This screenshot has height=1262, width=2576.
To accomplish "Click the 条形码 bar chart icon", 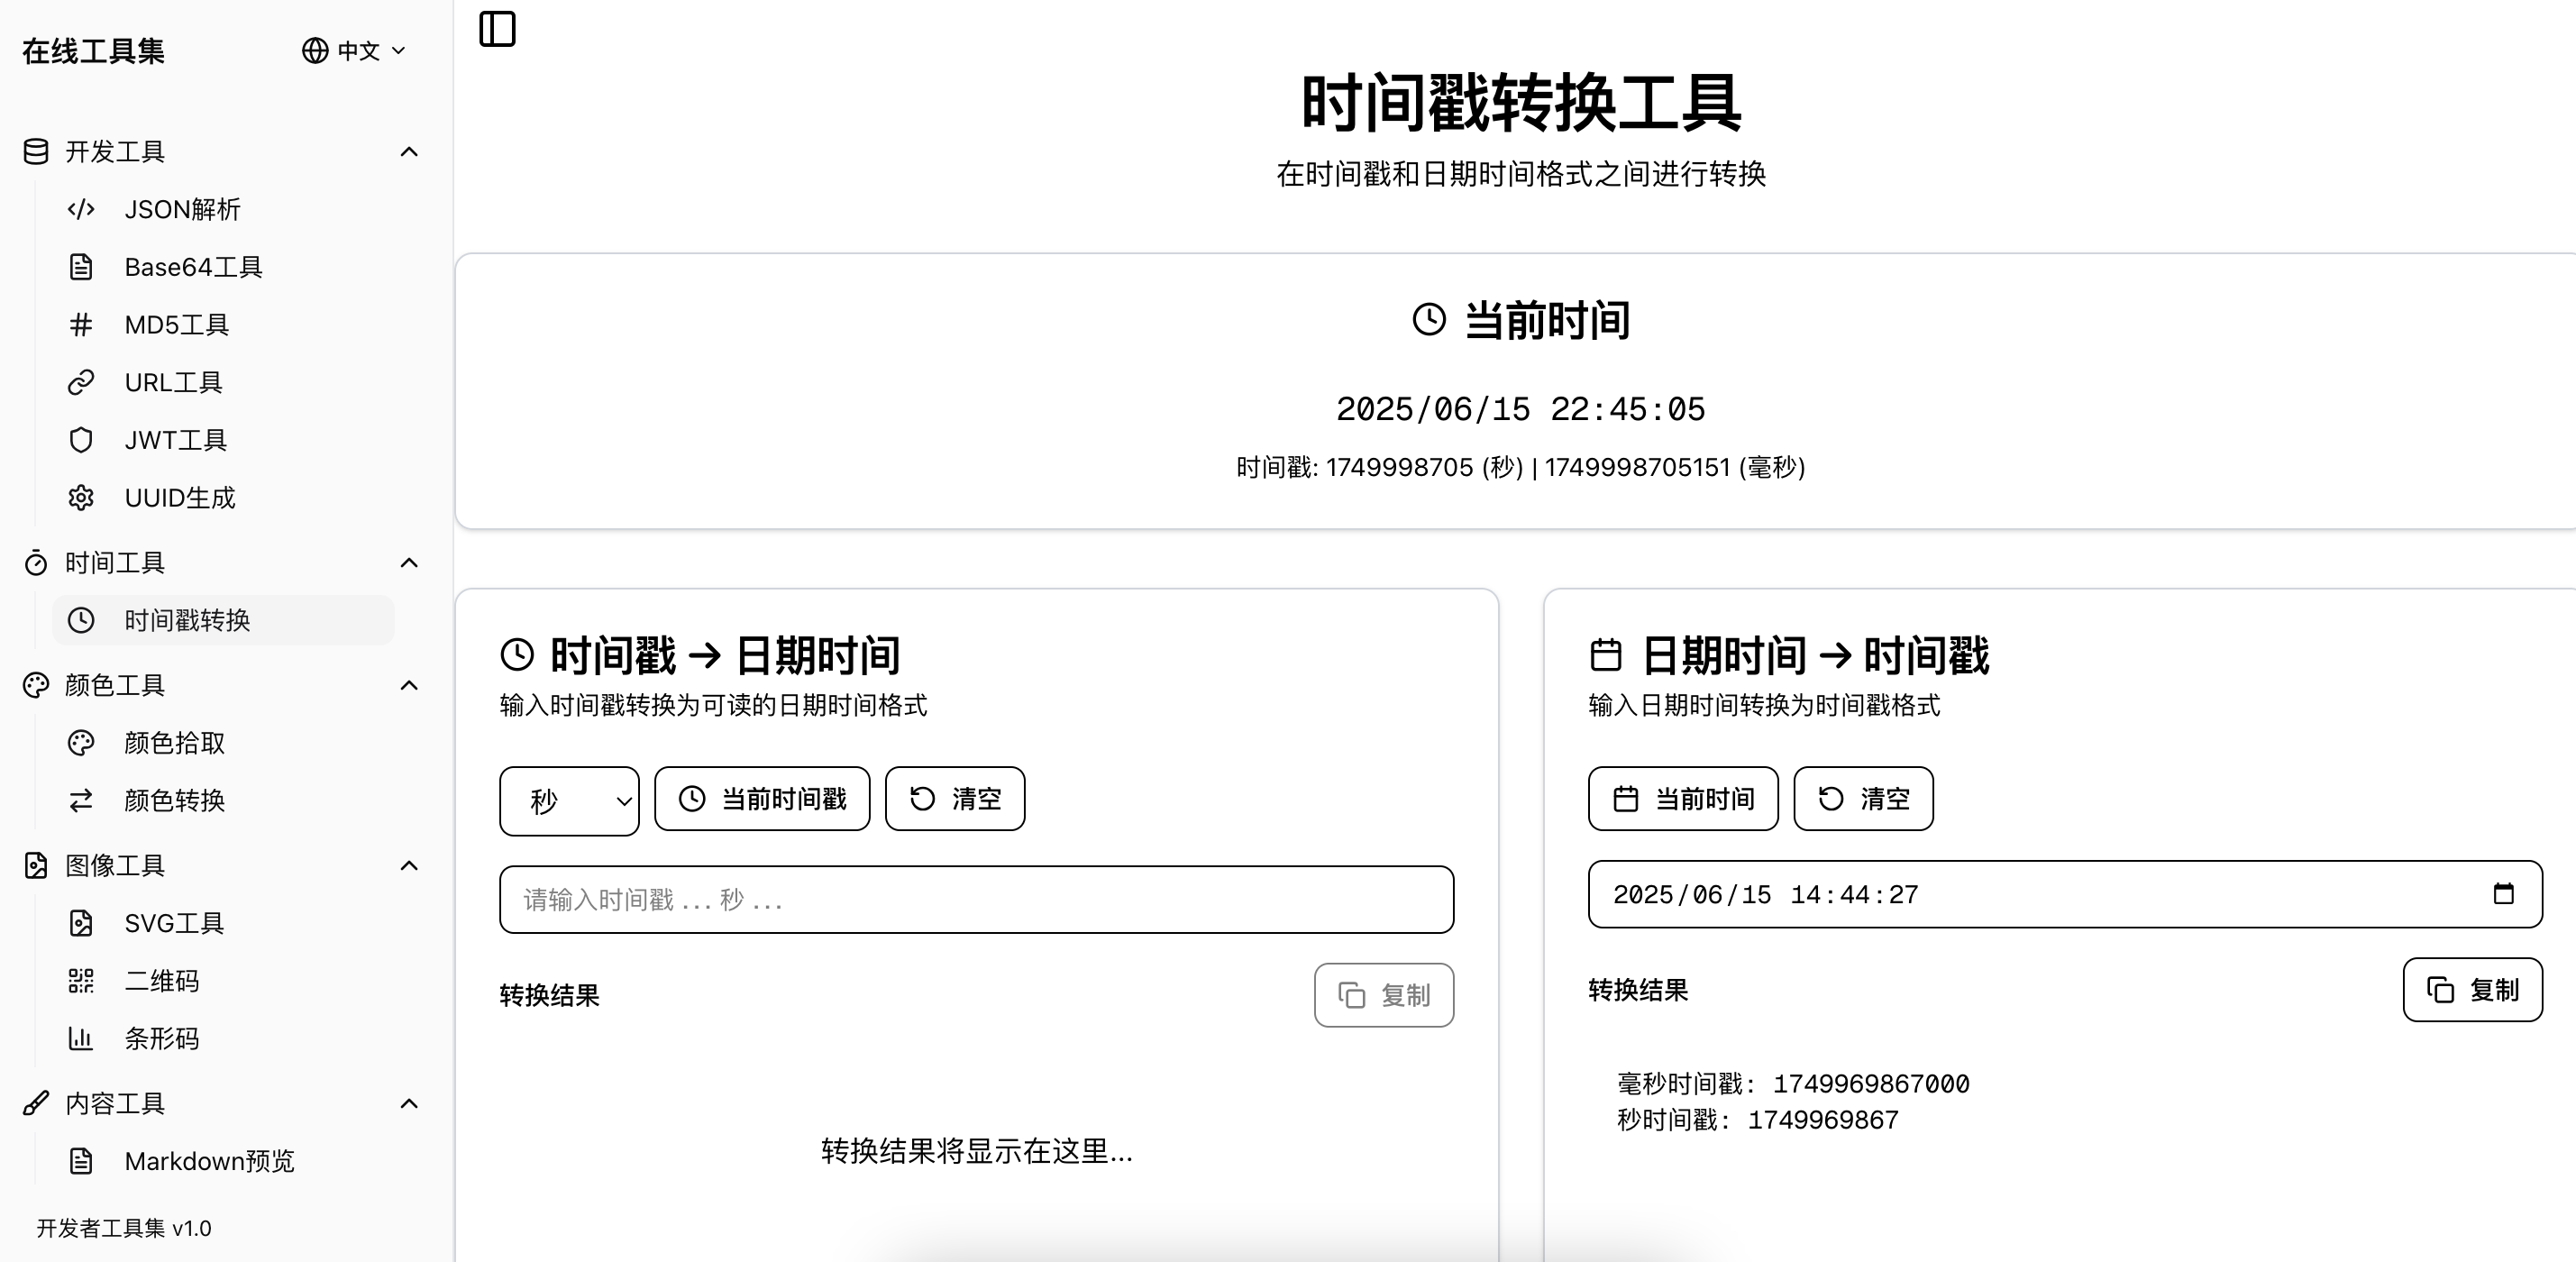I will pos(81,1039).
